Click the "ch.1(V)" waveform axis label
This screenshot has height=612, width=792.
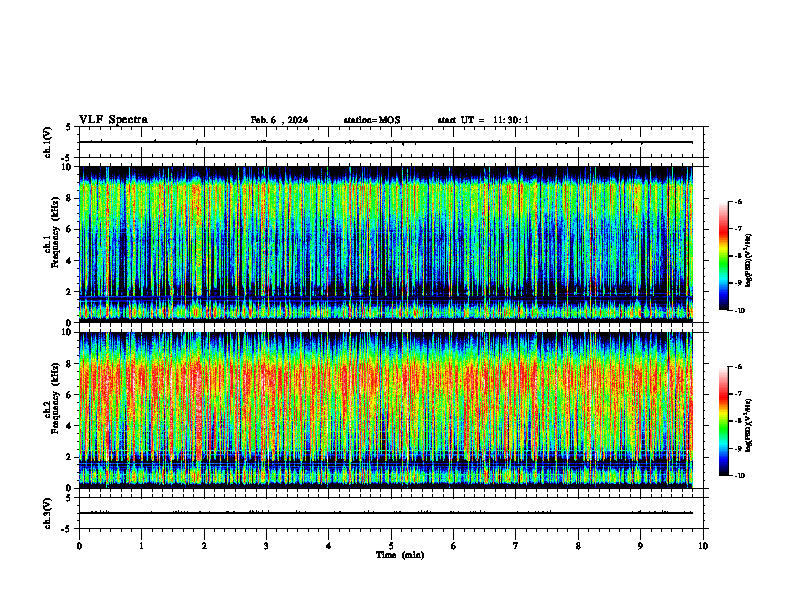coord(47,142)
